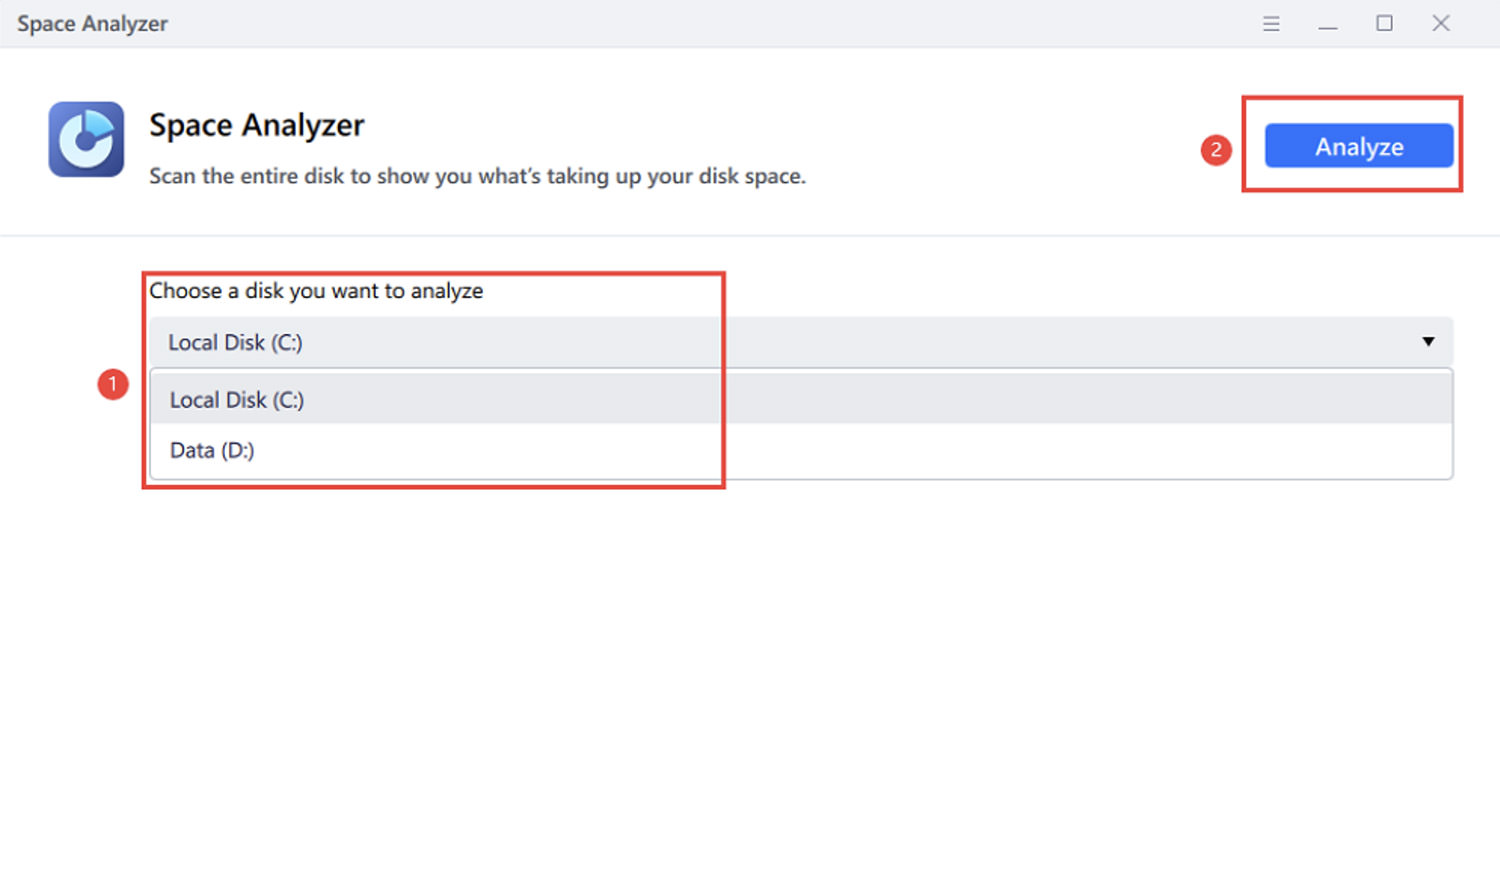
Task: Collapse the disk dropdown via the arrow
Action: (1428, 342)
